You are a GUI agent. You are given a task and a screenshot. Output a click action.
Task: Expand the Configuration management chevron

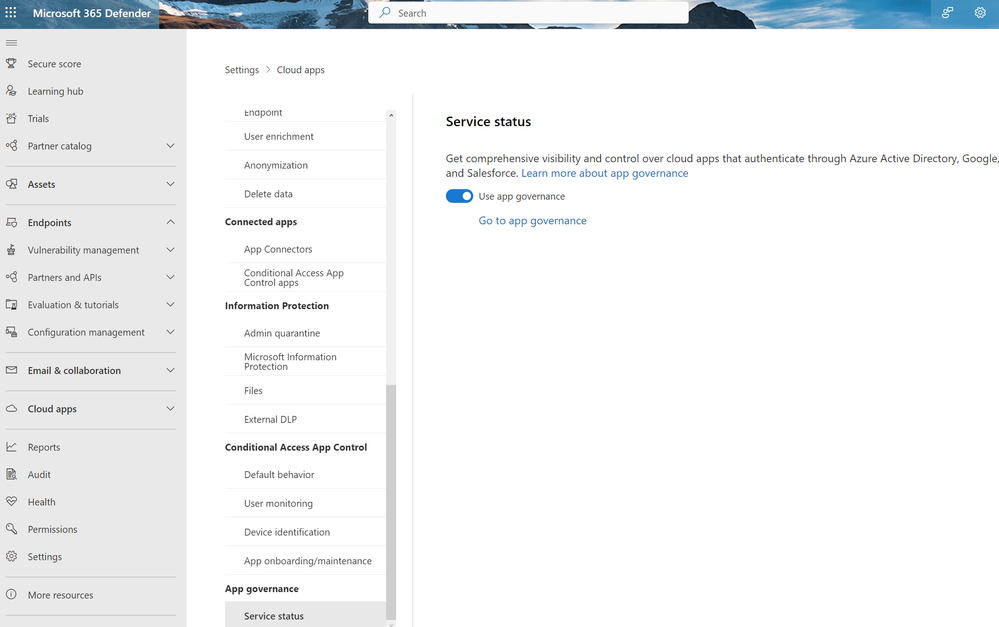pos(170,332)
